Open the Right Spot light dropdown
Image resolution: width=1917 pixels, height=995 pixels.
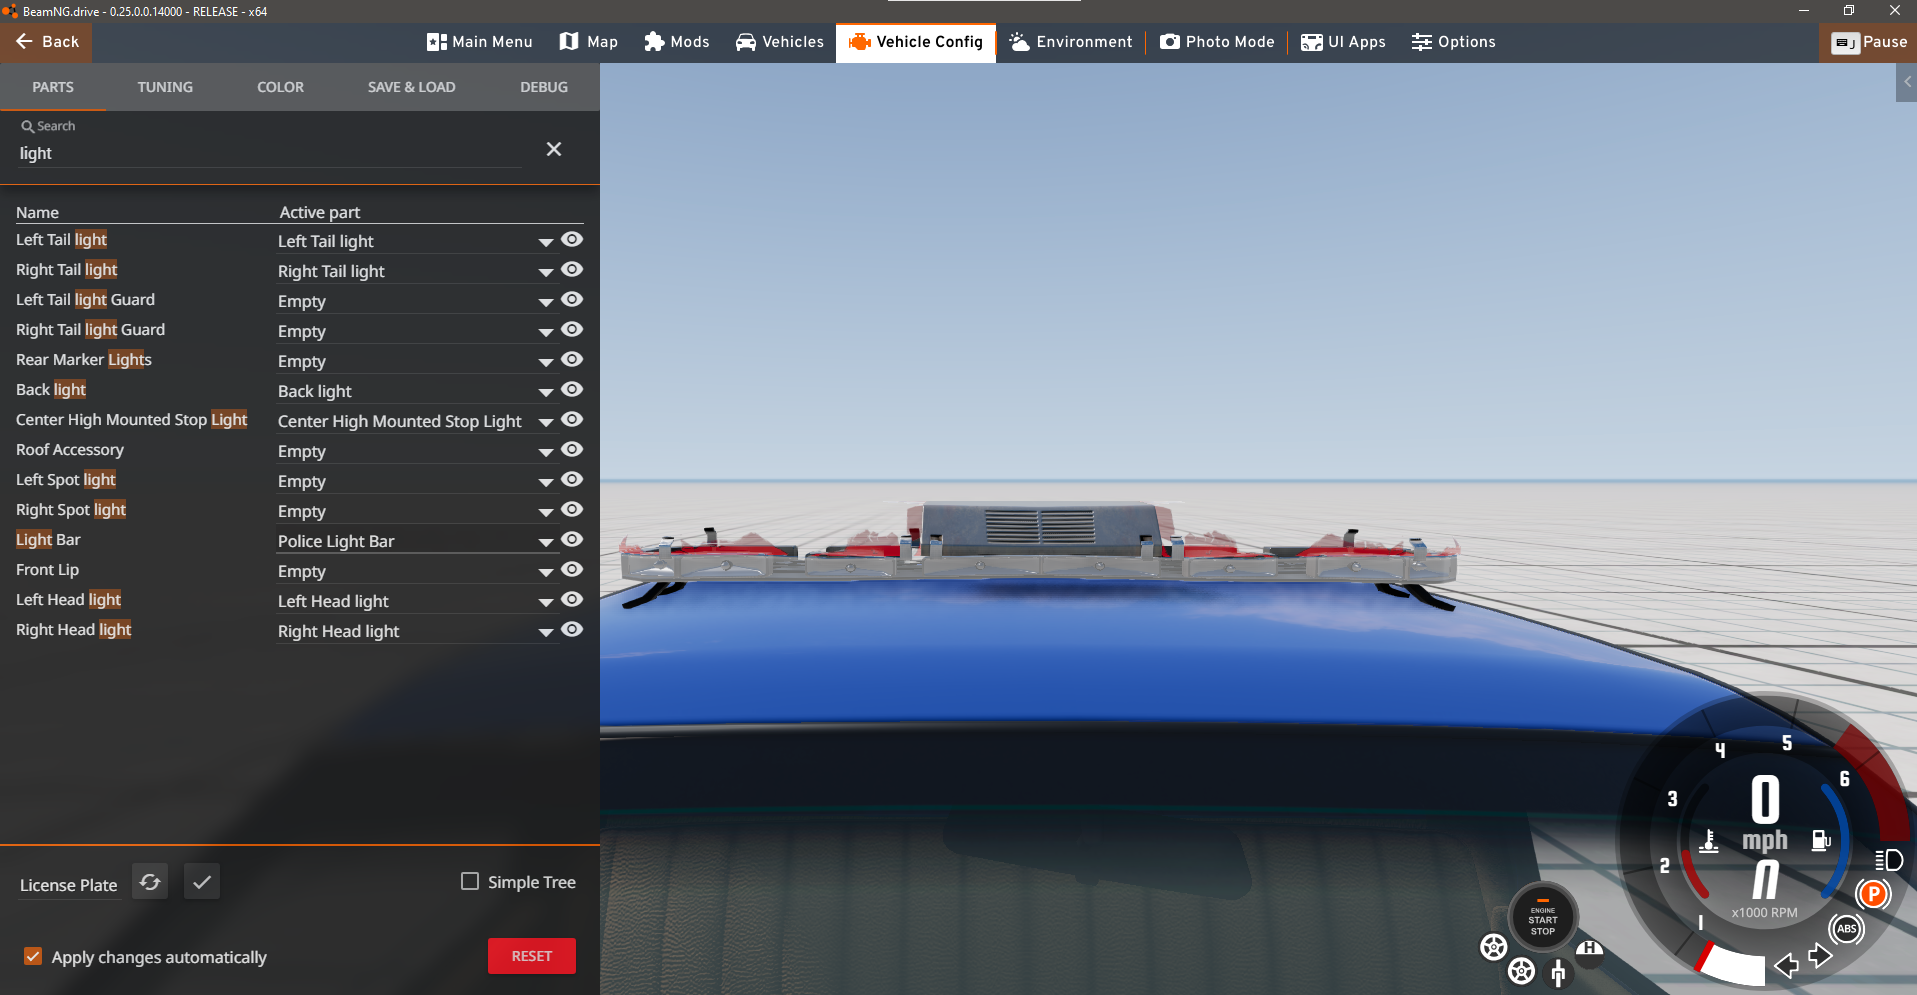(416, 511)
